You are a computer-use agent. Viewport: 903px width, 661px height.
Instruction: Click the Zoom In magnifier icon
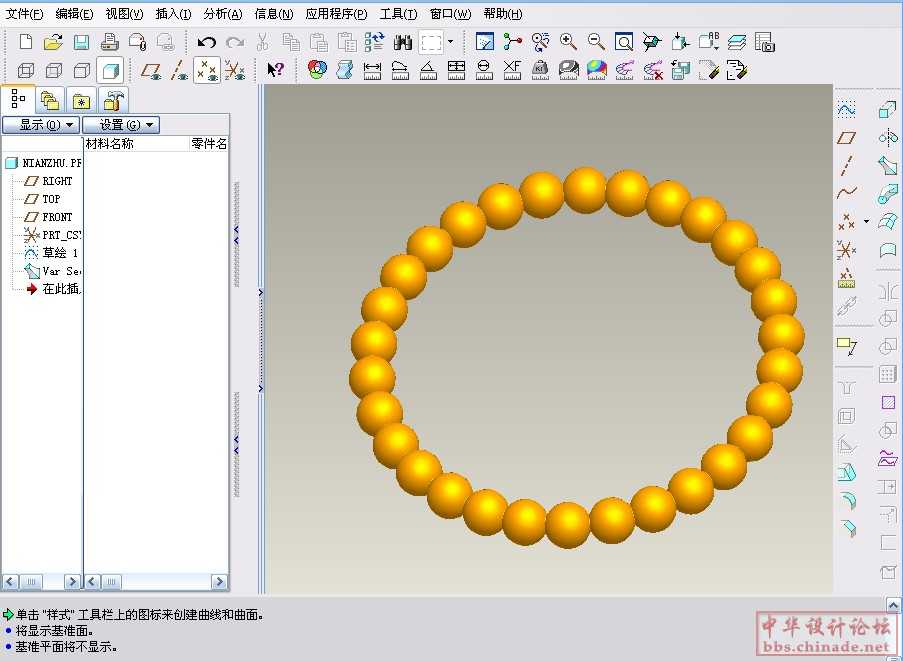[x=568, y=42]
